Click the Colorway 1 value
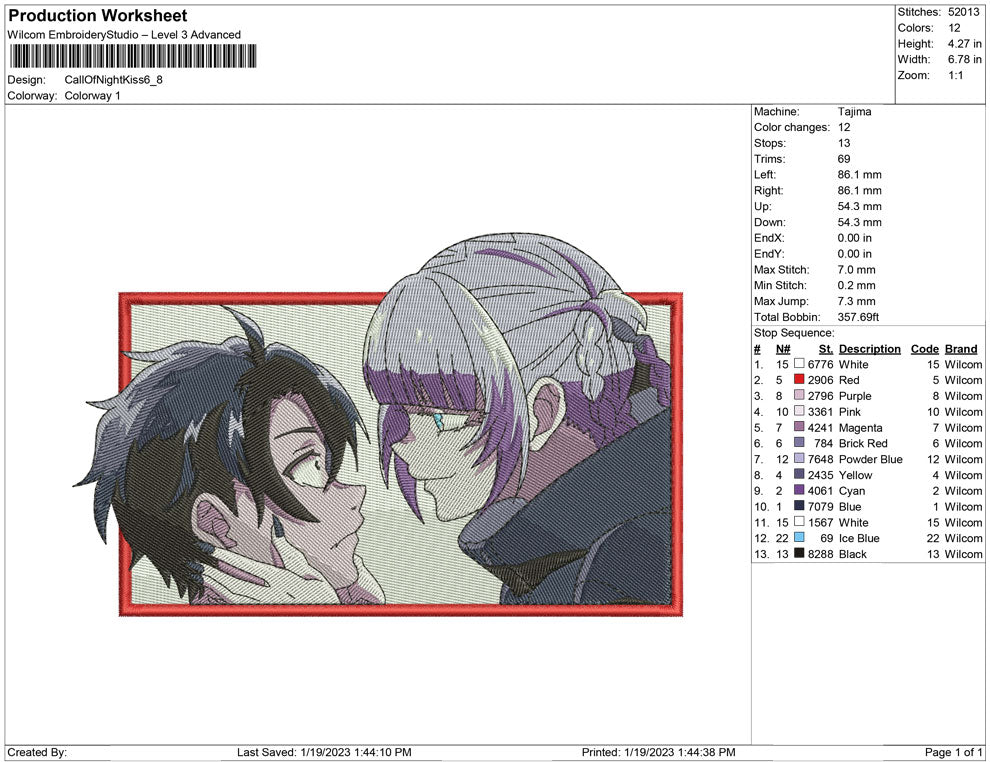The image size is (990, 762). [92, 96]
